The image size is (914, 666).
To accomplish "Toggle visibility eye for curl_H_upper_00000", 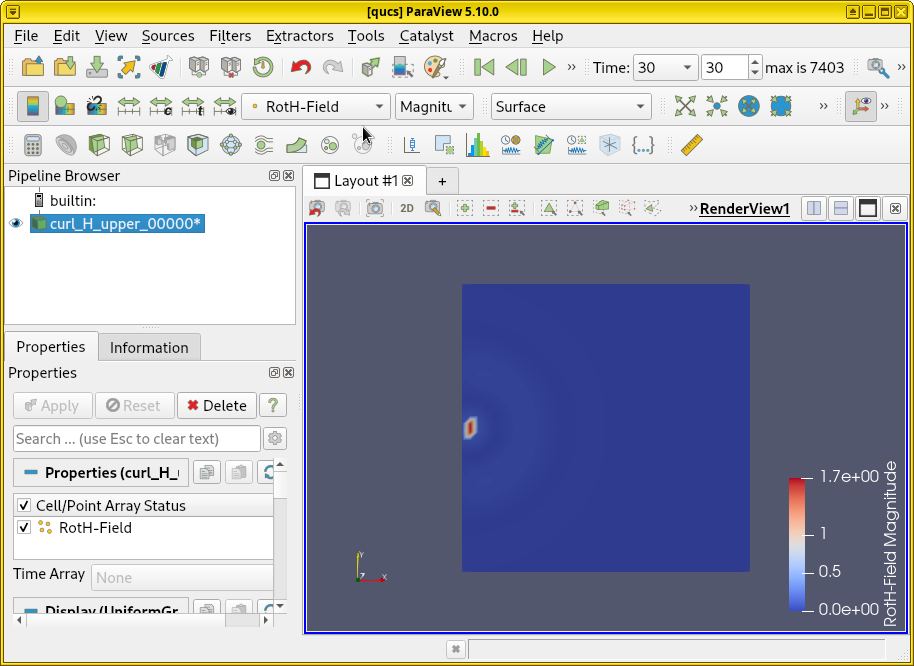I will tap(16, 224).
